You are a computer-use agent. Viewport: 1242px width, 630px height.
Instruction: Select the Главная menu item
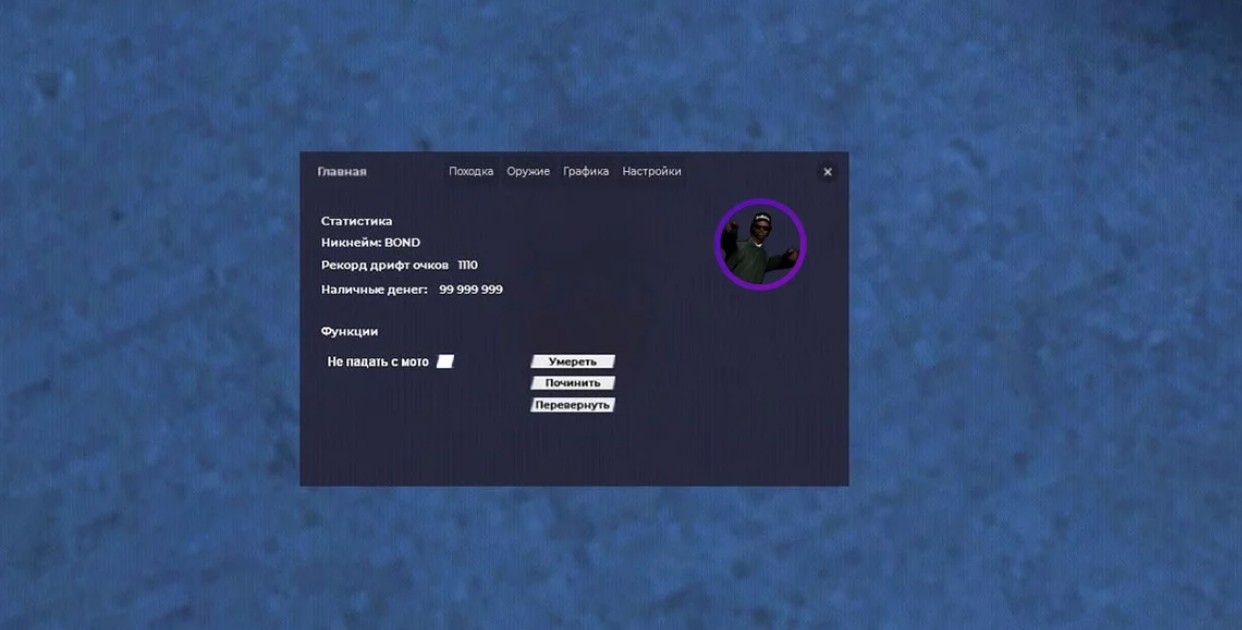pos(342,171)
